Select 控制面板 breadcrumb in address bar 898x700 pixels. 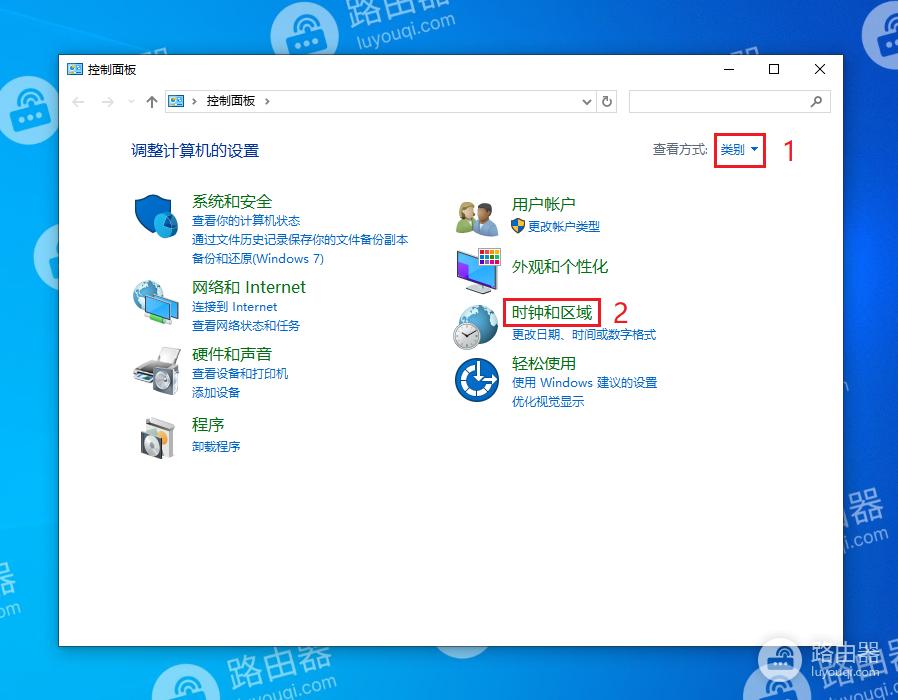click(231, 101)
